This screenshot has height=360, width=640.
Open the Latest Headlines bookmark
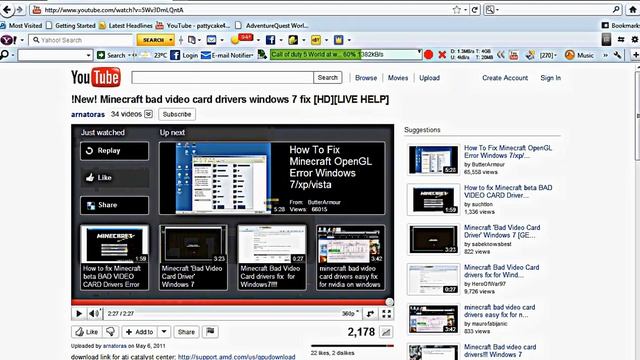126,25
